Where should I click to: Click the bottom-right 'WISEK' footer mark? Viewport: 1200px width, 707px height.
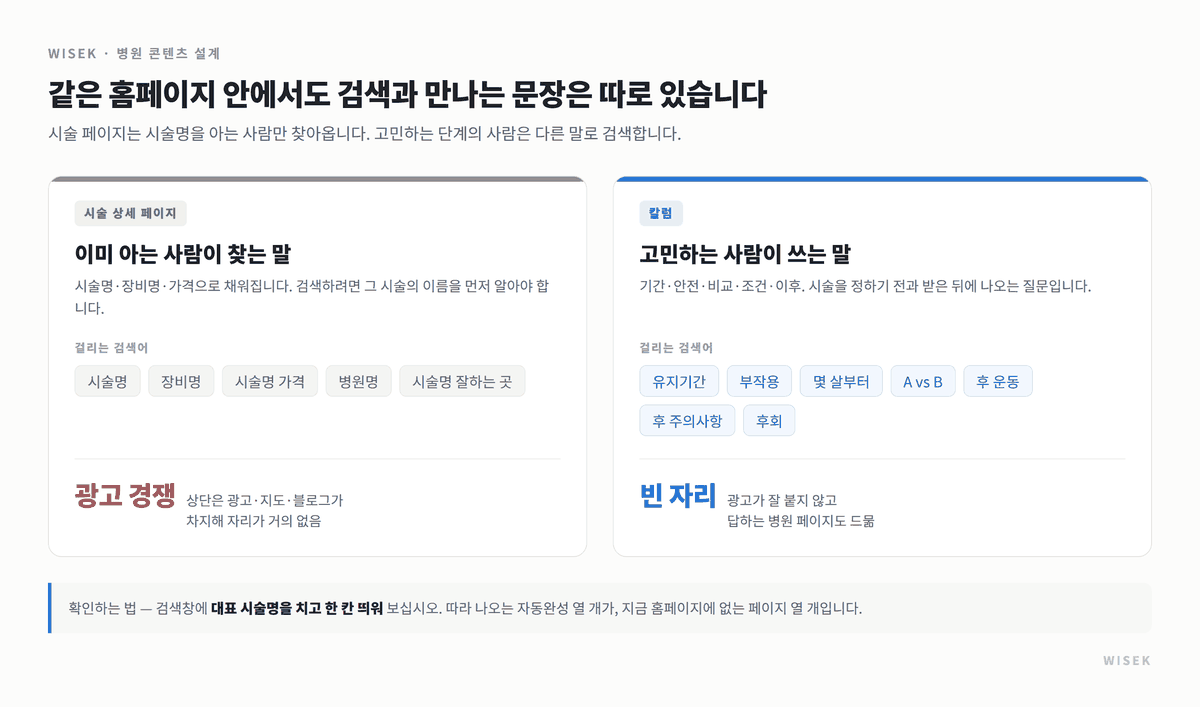1127,661
